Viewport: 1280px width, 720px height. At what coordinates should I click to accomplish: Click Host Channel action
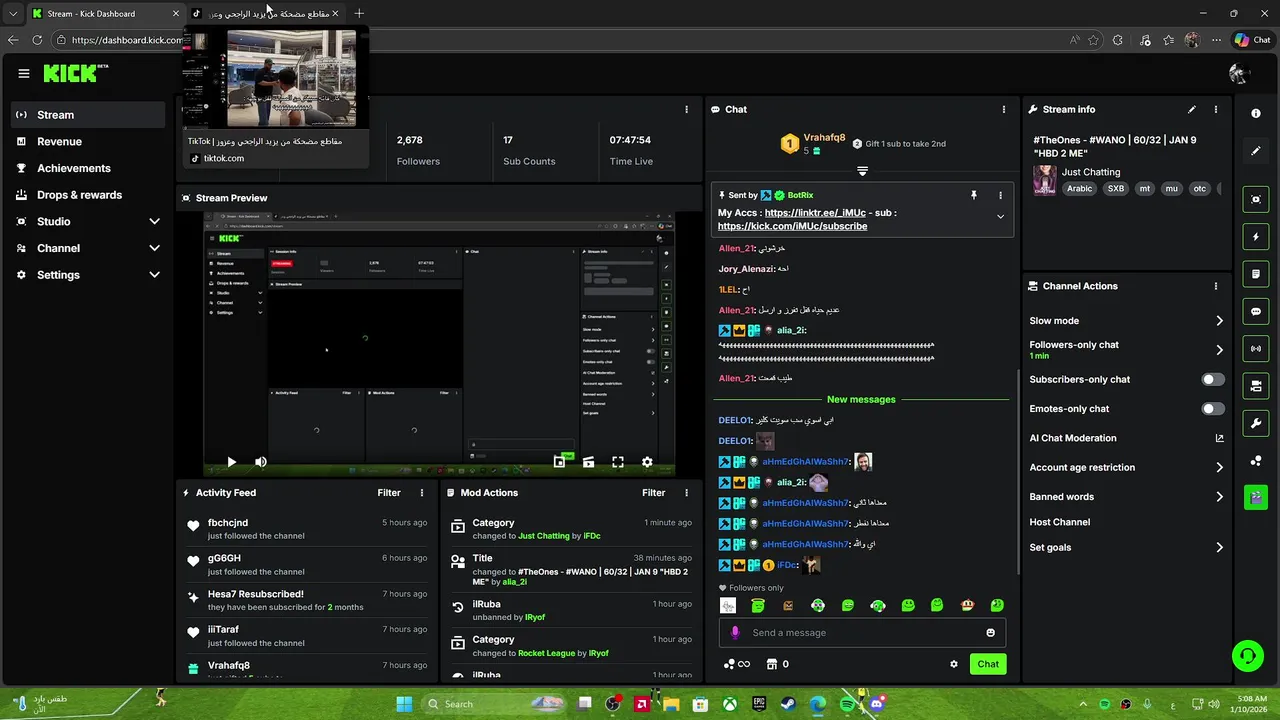(x=1060, y=522)
